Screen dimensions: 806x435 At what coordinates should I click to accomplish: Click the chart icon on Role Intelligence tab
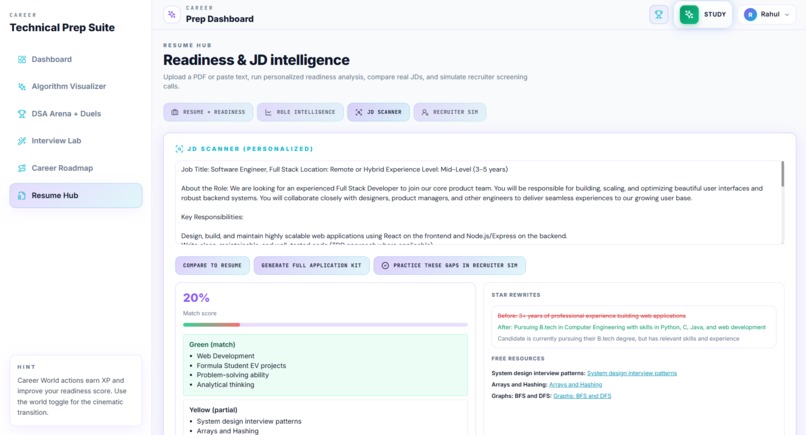(268, 112)
